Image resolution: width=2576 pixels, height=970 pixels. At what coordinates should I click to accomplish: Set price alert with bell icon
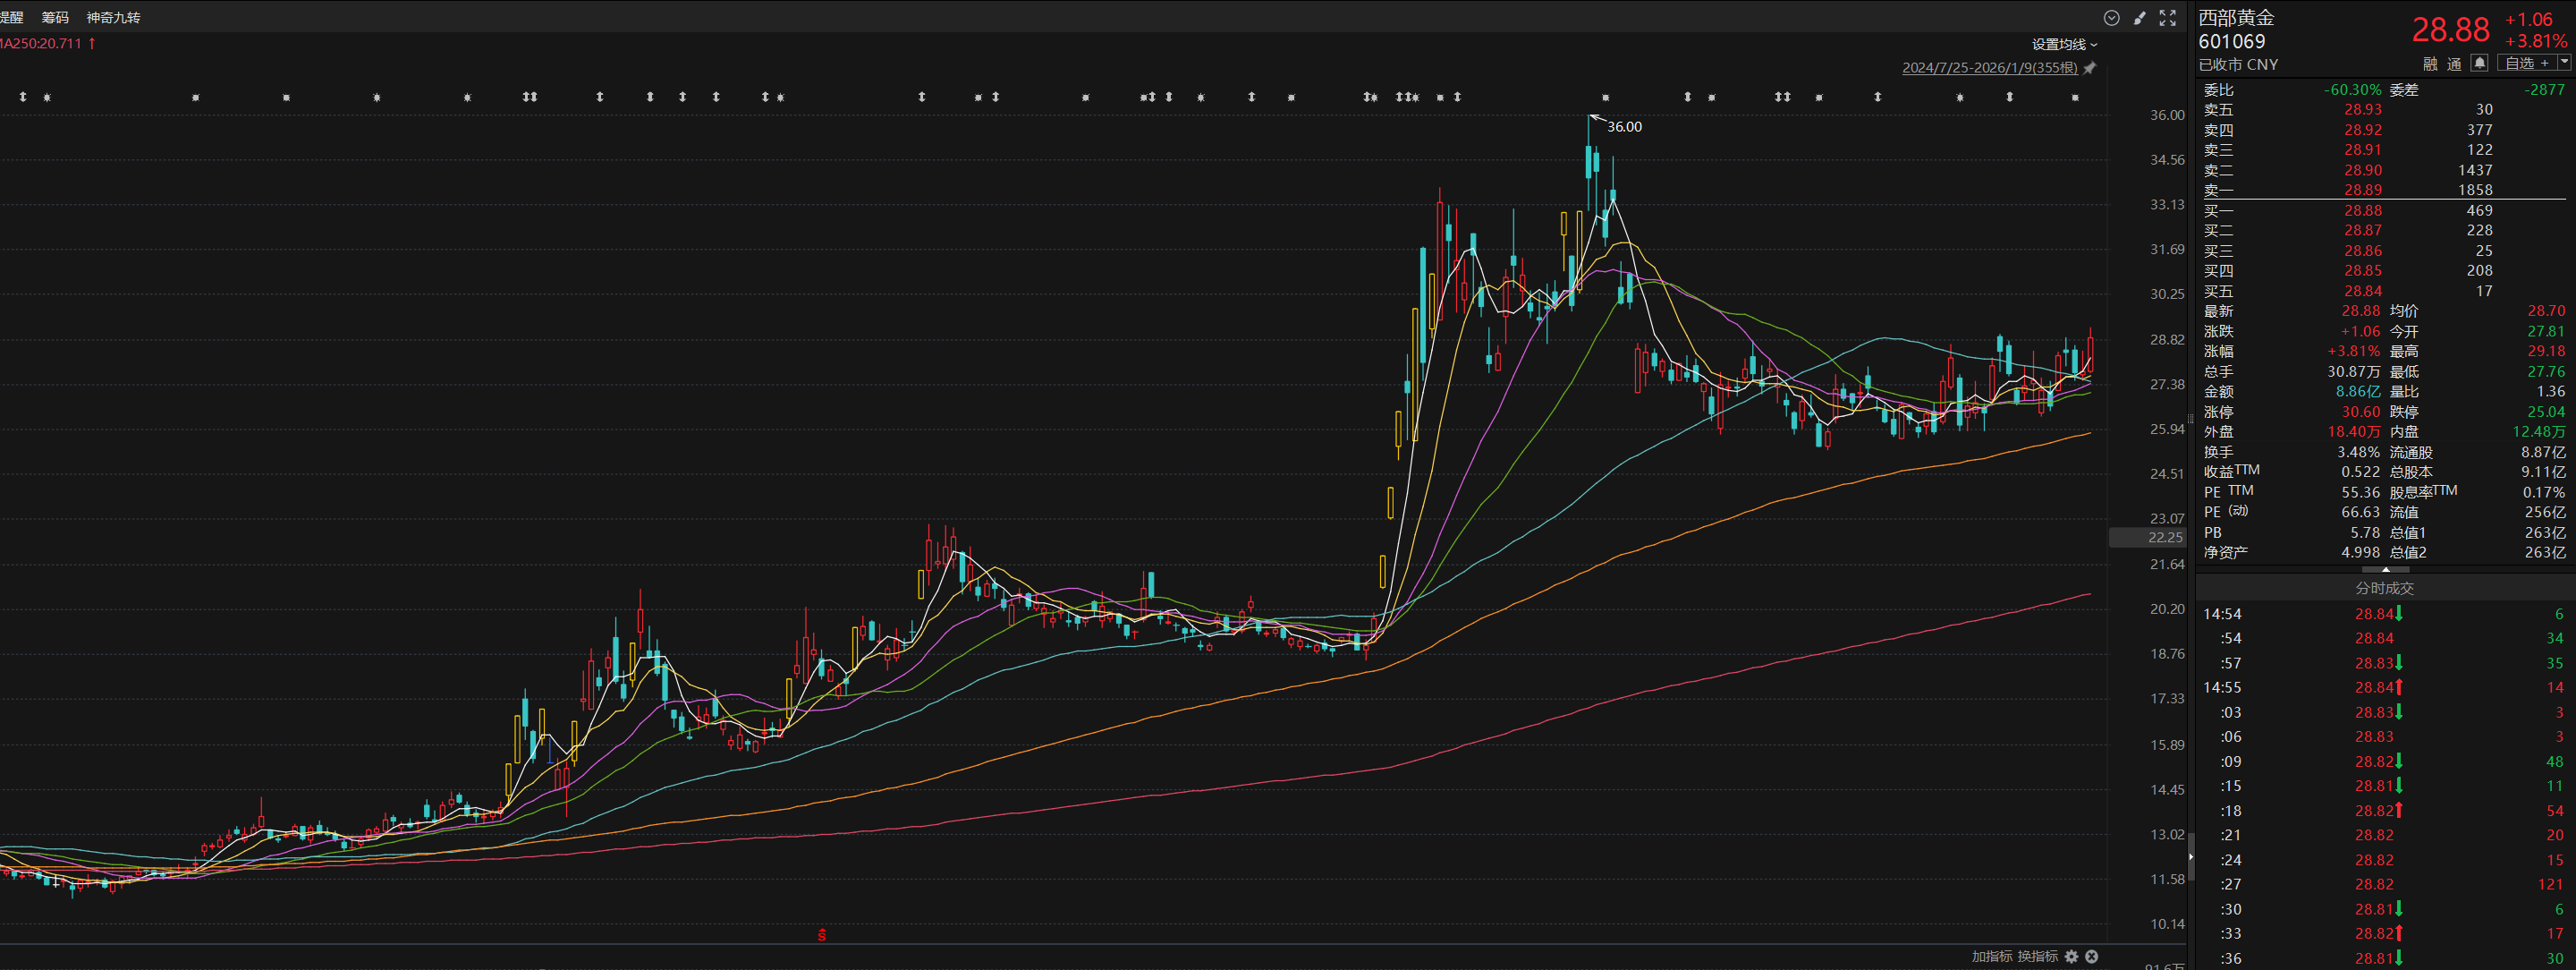pos(2479,63)
